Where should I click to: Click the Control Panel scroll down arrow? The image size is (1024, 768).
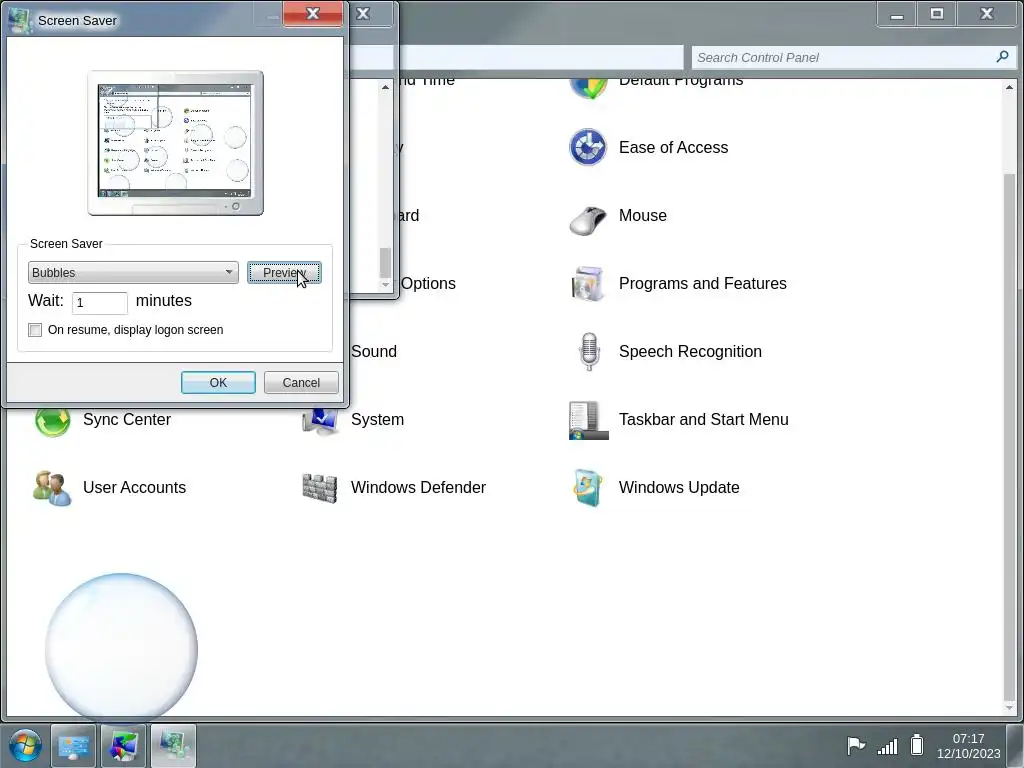(1010, 708)
